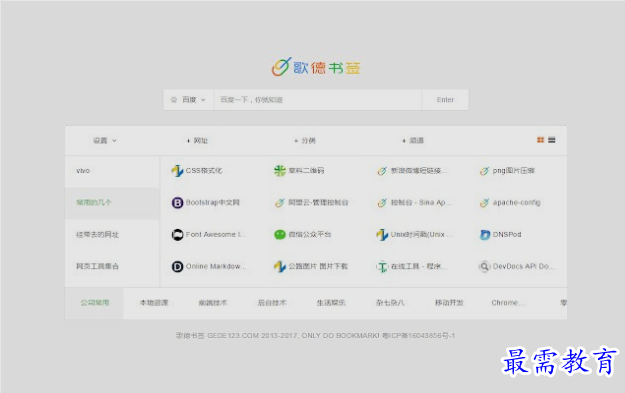Open the 草料二维码 green icon
This screenshot has height=393, width=625.
(x=280, y=171)
